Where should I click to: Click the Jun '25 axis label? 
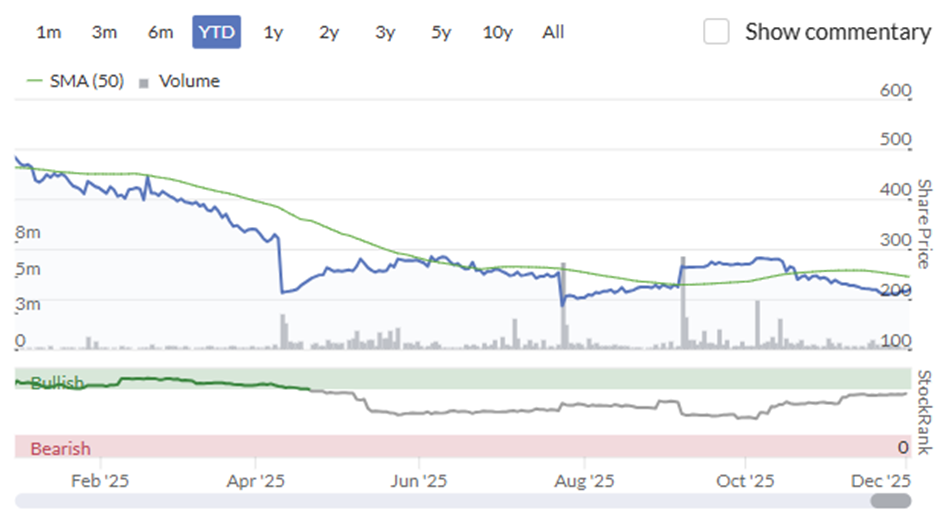[x=418, y=481]
